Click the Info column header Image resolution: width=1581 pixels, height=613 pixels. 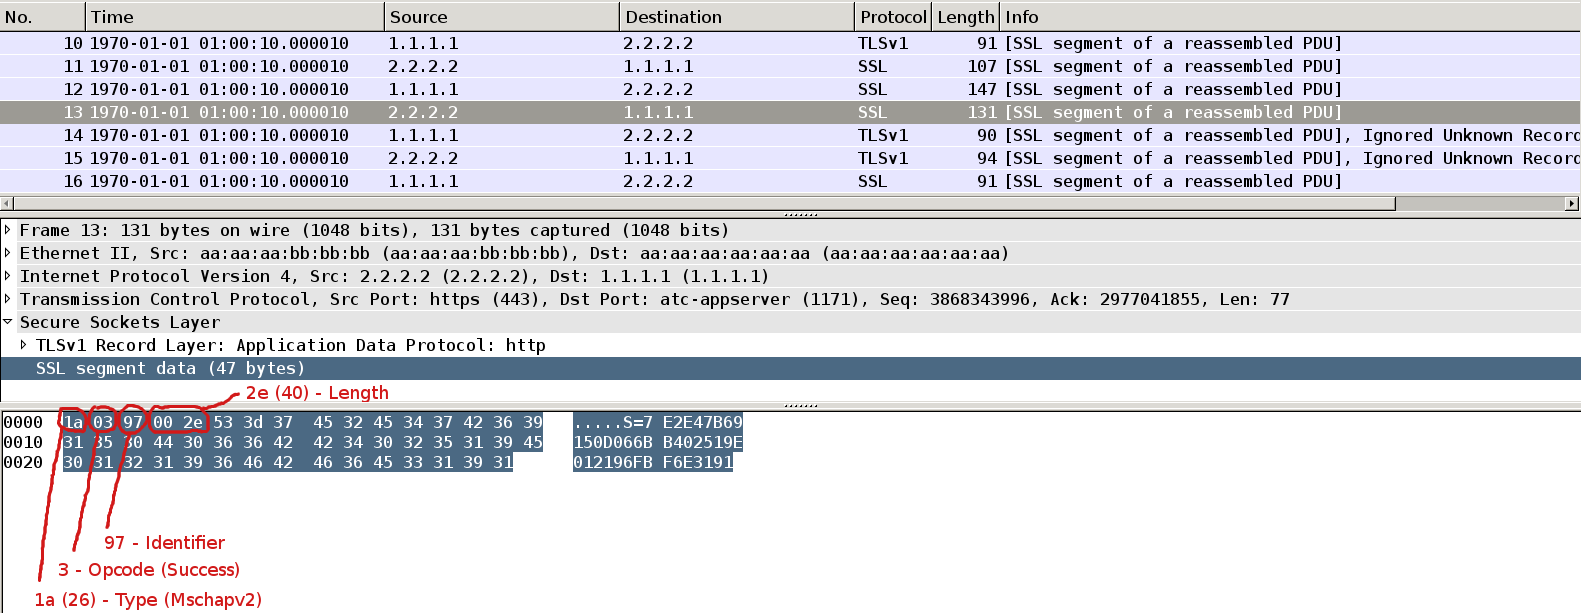(1290, 17)
